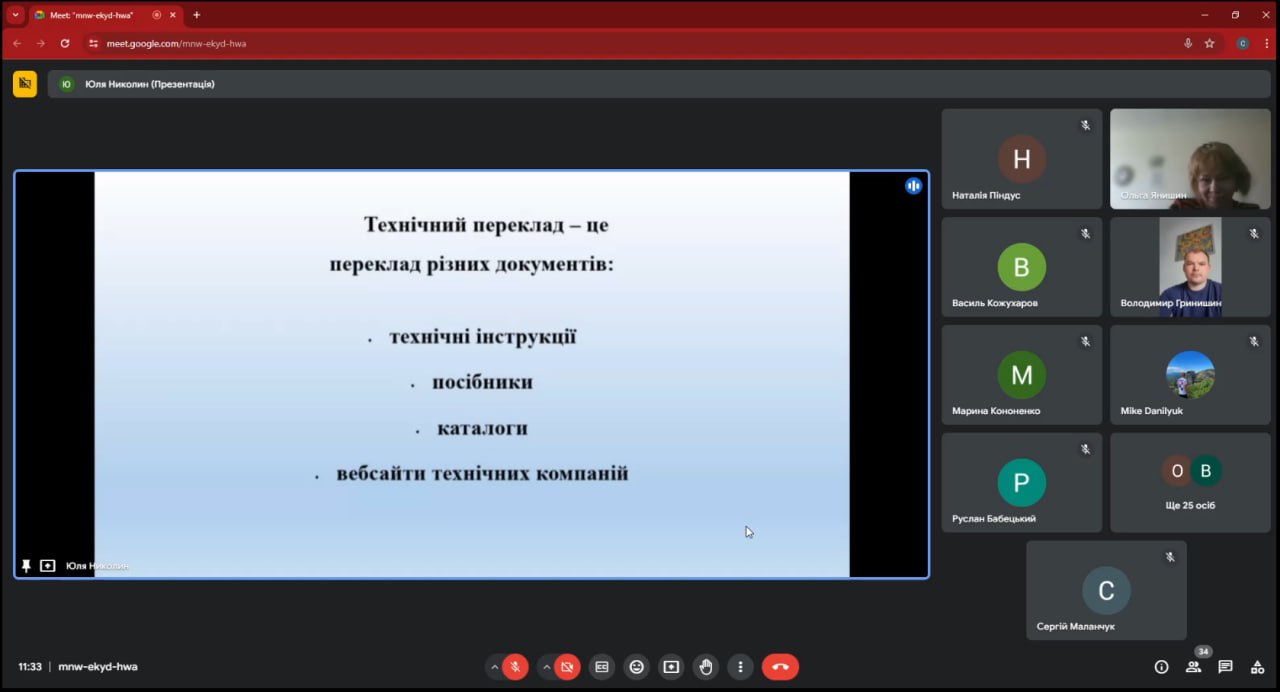Turn on the camera

coord(567,667)
